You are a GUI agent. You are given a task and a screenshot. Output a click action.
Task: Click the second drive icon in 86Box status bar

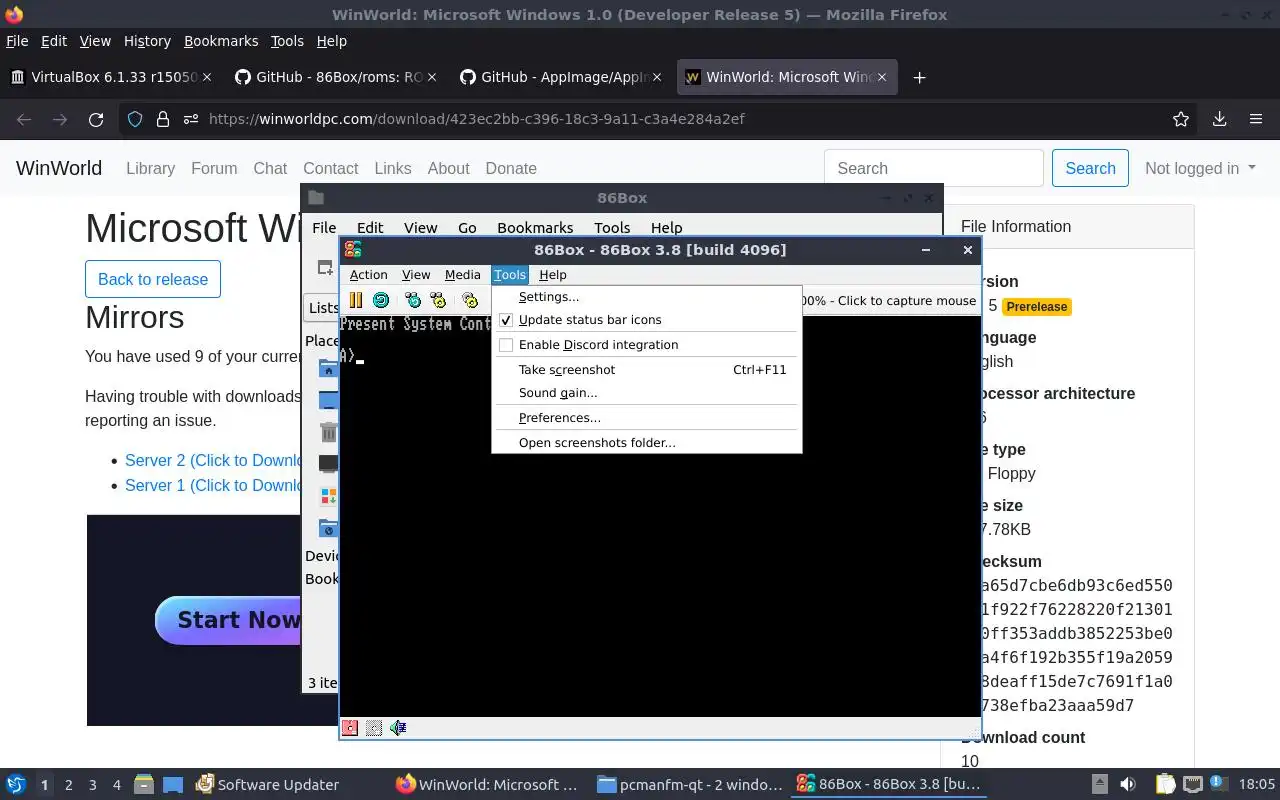click(x=374, y=728)
